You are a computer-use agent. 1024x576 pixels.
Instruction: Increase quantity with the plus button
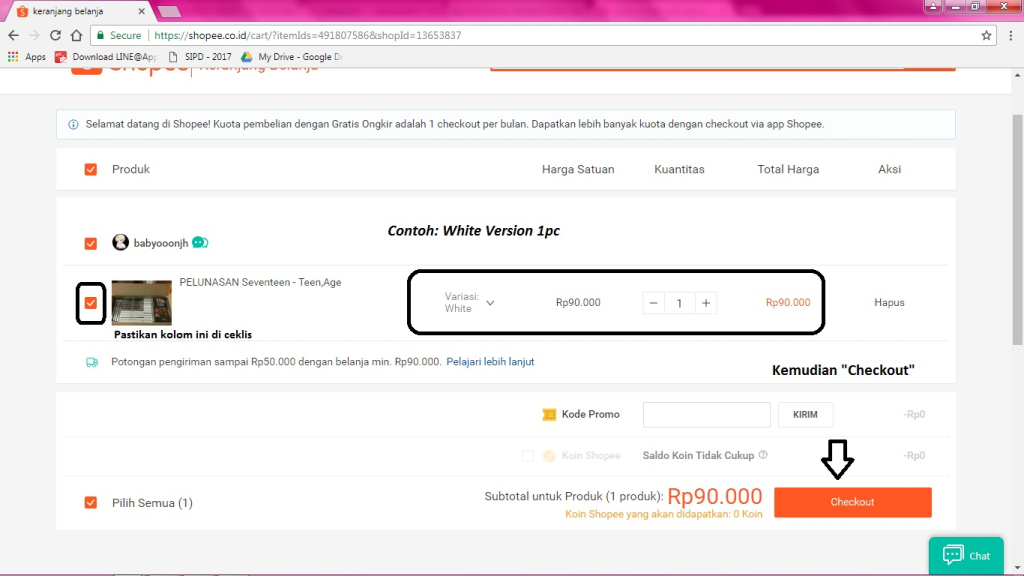pyautogui.click(x=706, y=302)
